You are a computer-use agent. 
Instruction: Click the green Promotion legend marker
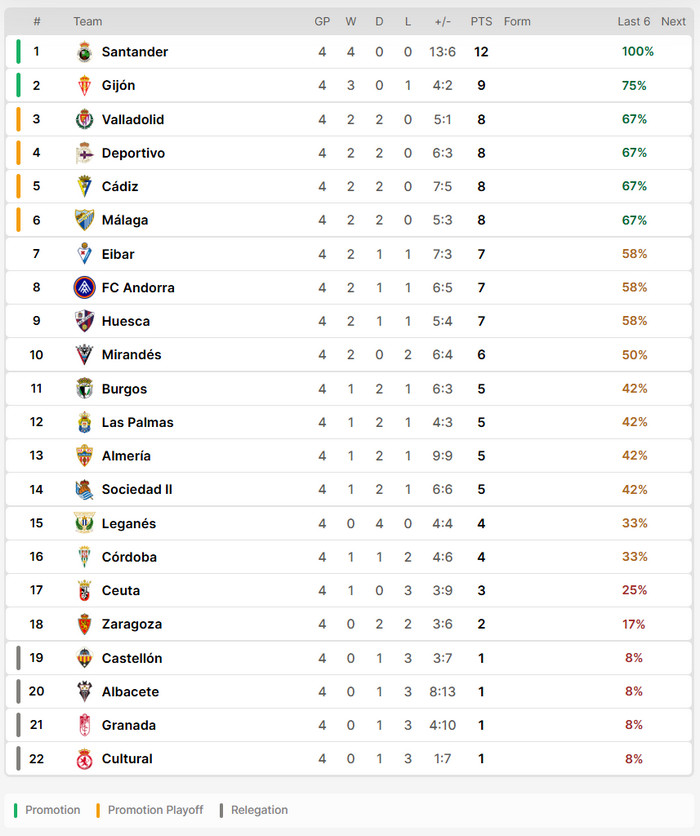point(15,810)
